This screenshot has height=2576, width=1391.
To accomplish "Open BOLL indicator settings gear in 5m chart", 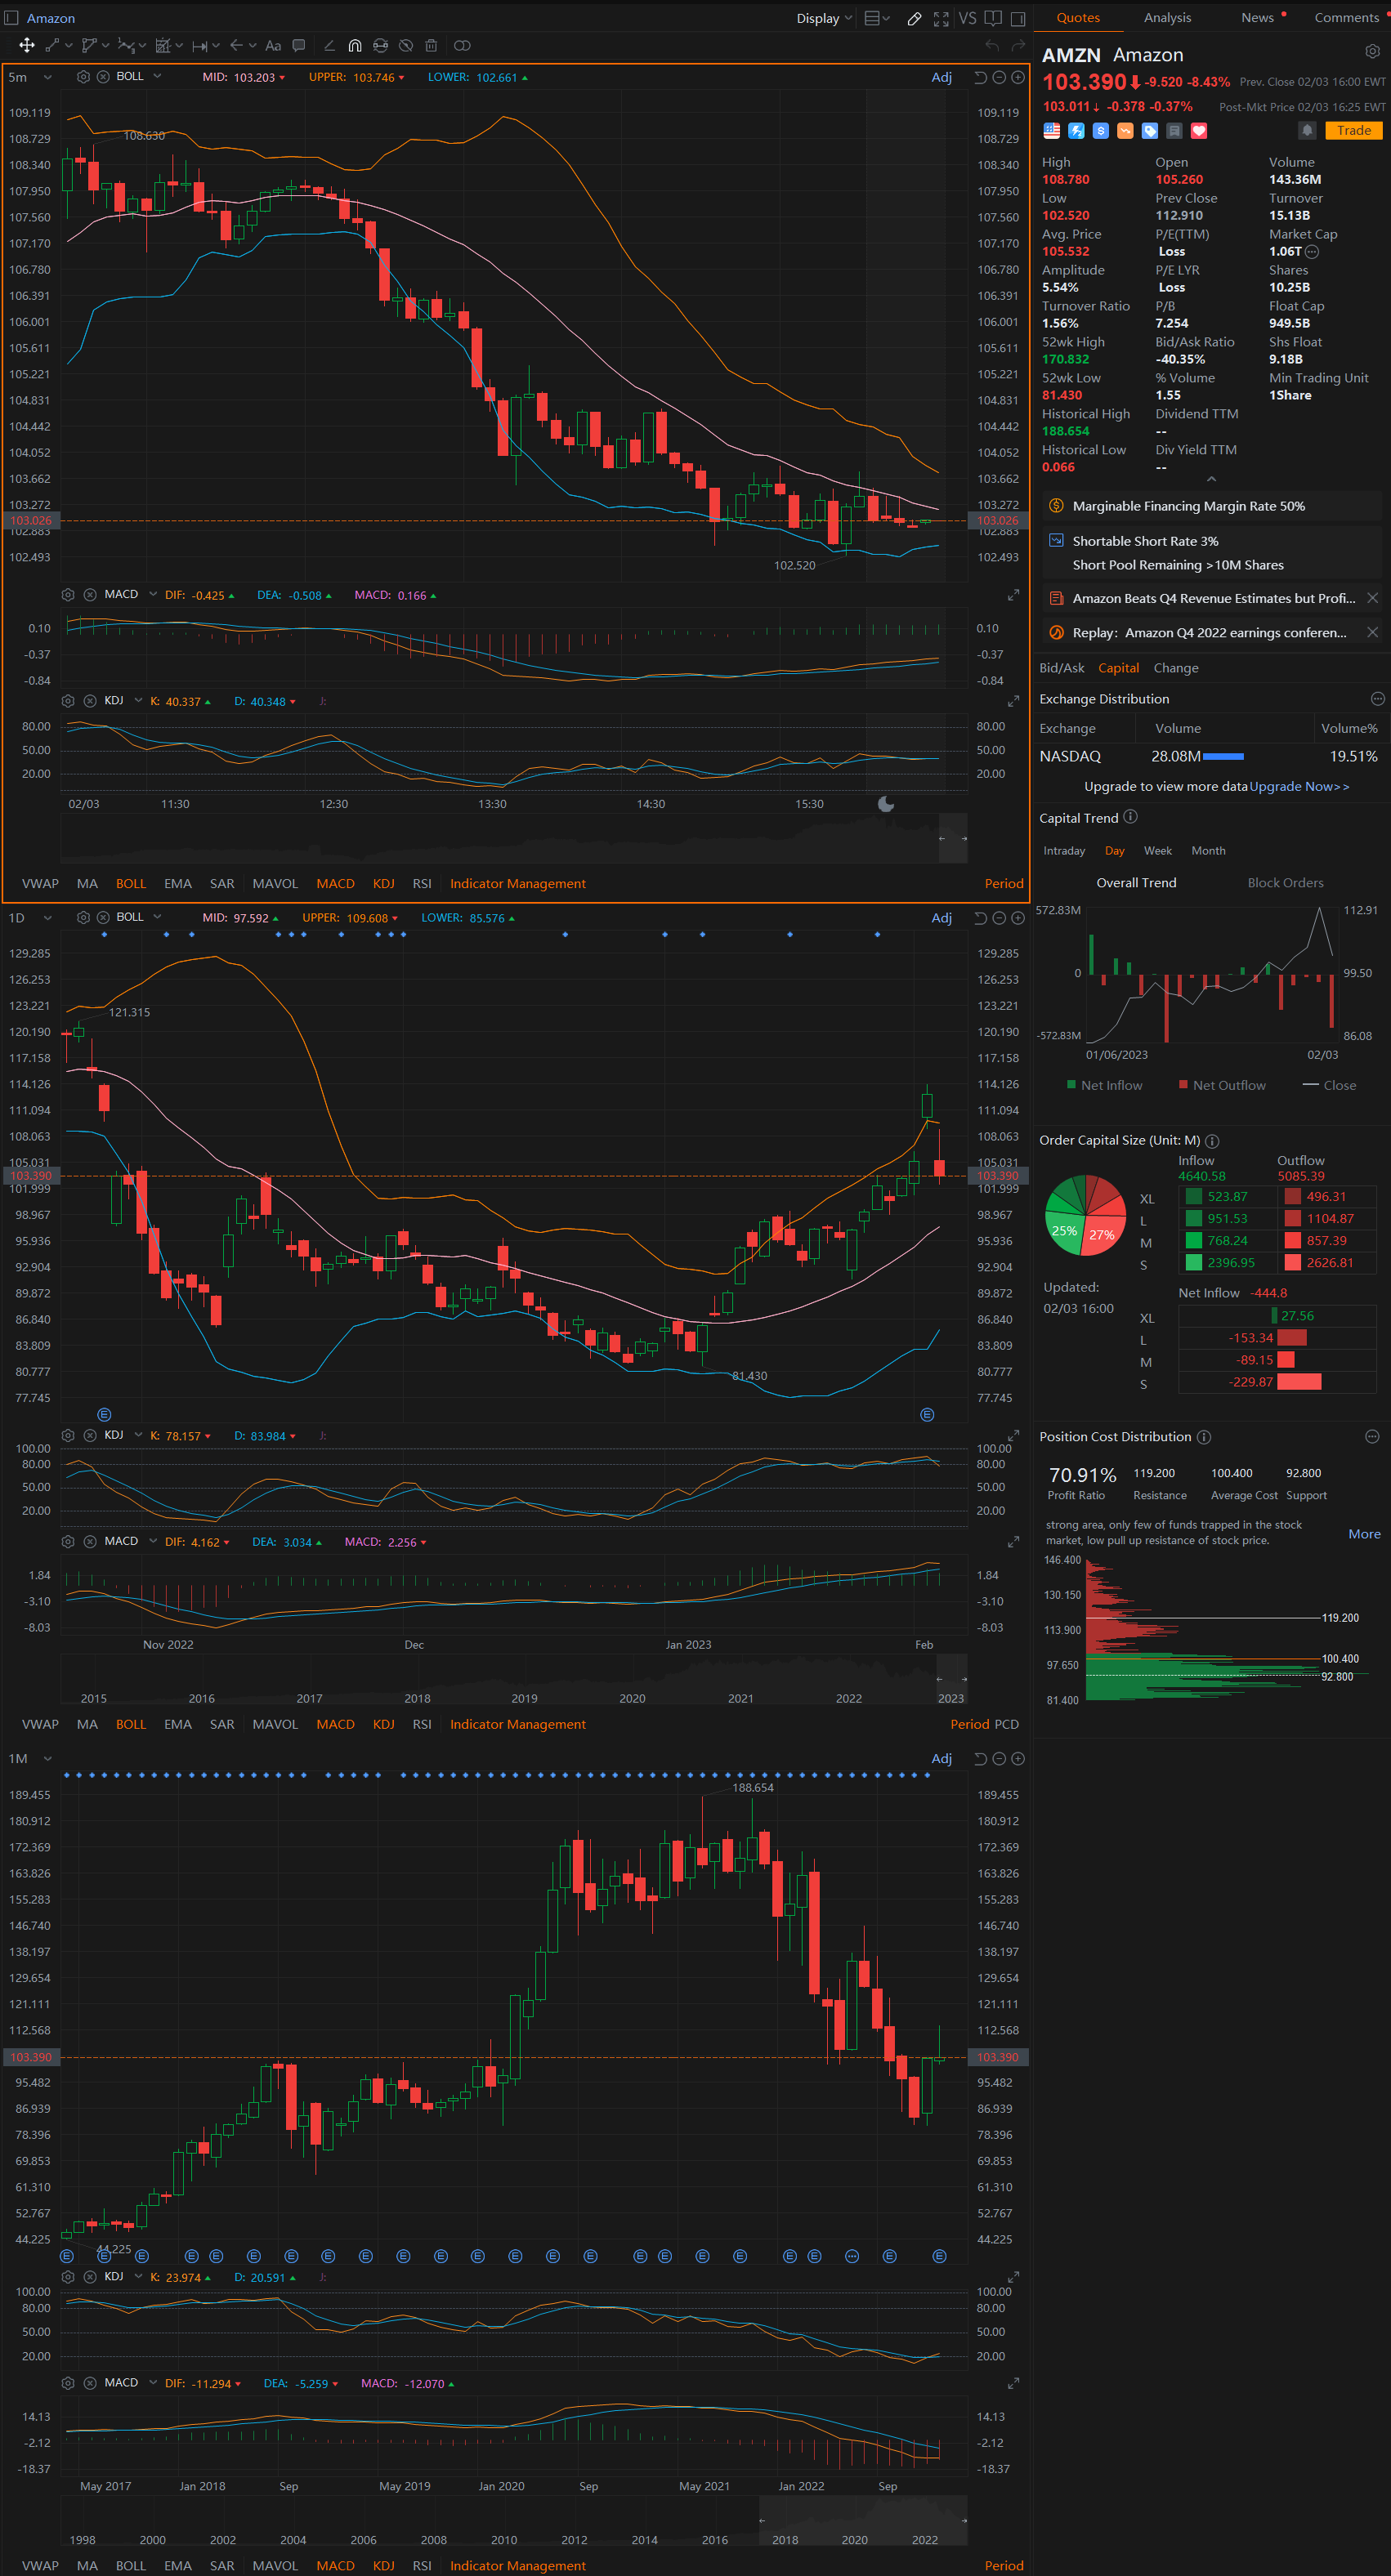I will coord(84,77).
